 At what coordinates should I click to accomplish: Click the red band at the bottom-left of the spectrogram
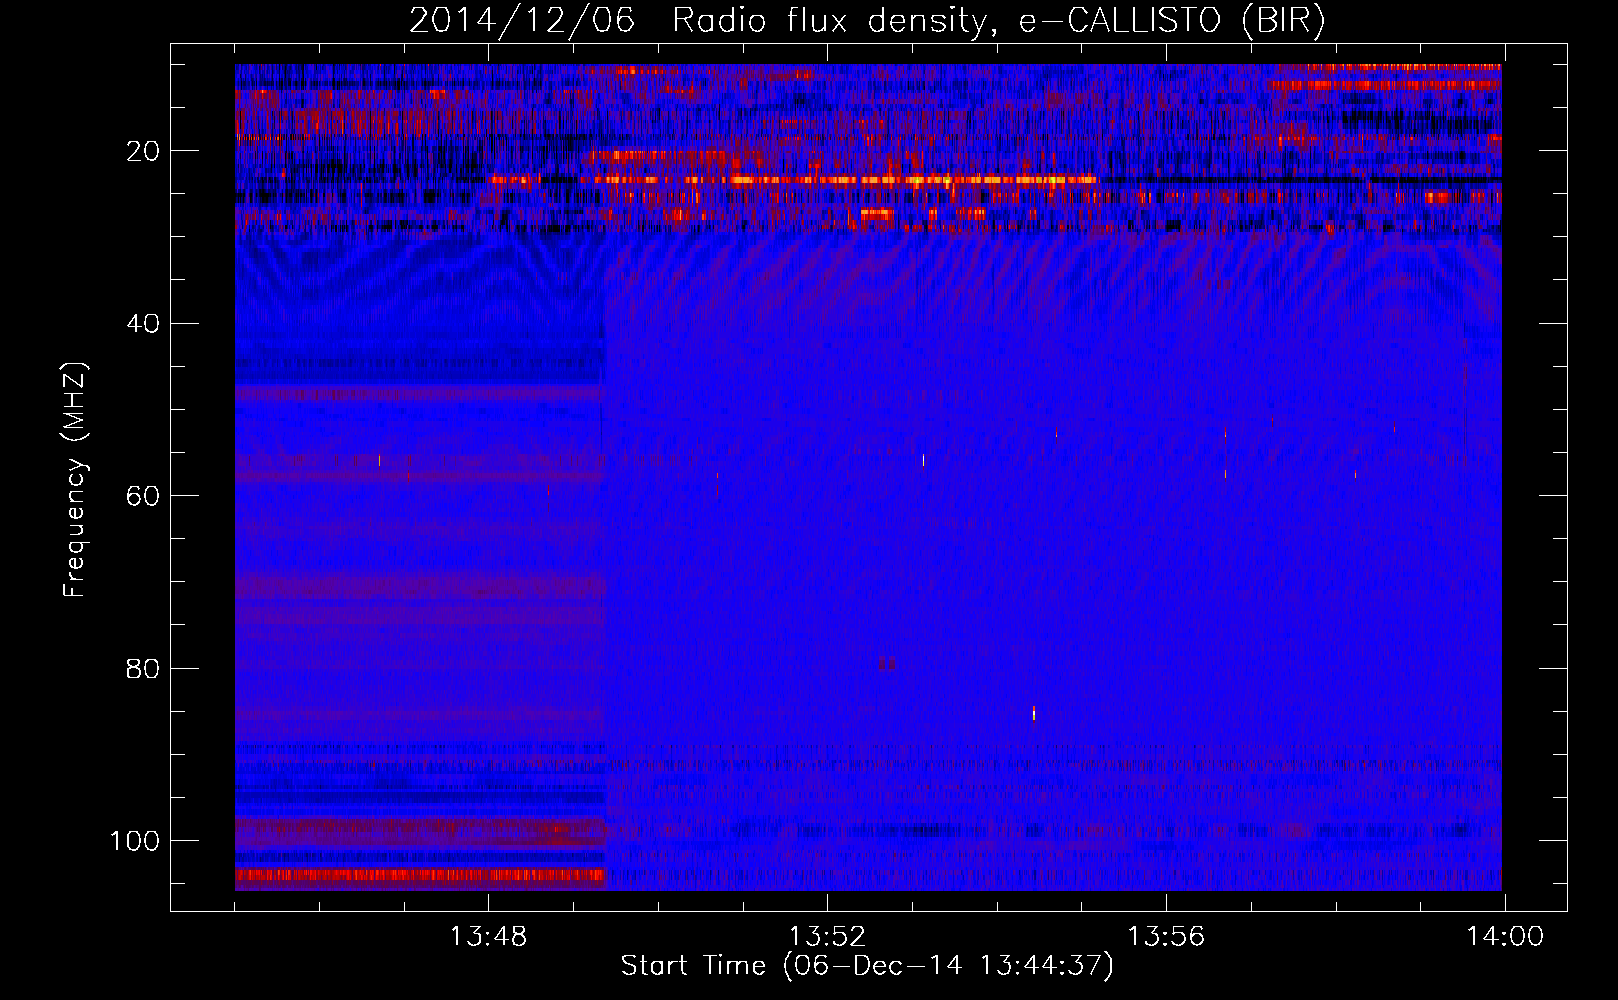tap(420, 875)
